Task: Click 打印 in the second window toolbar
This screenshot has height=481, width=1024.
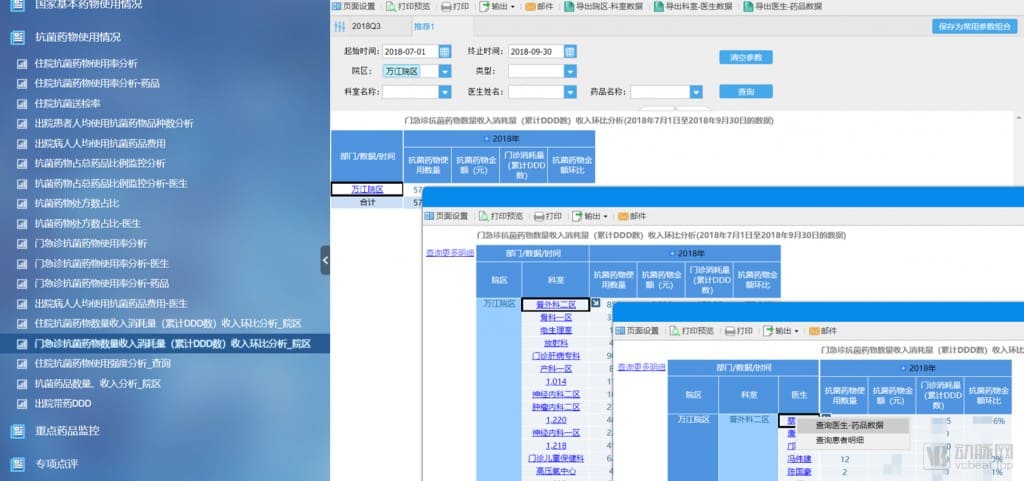Action: 548,216
